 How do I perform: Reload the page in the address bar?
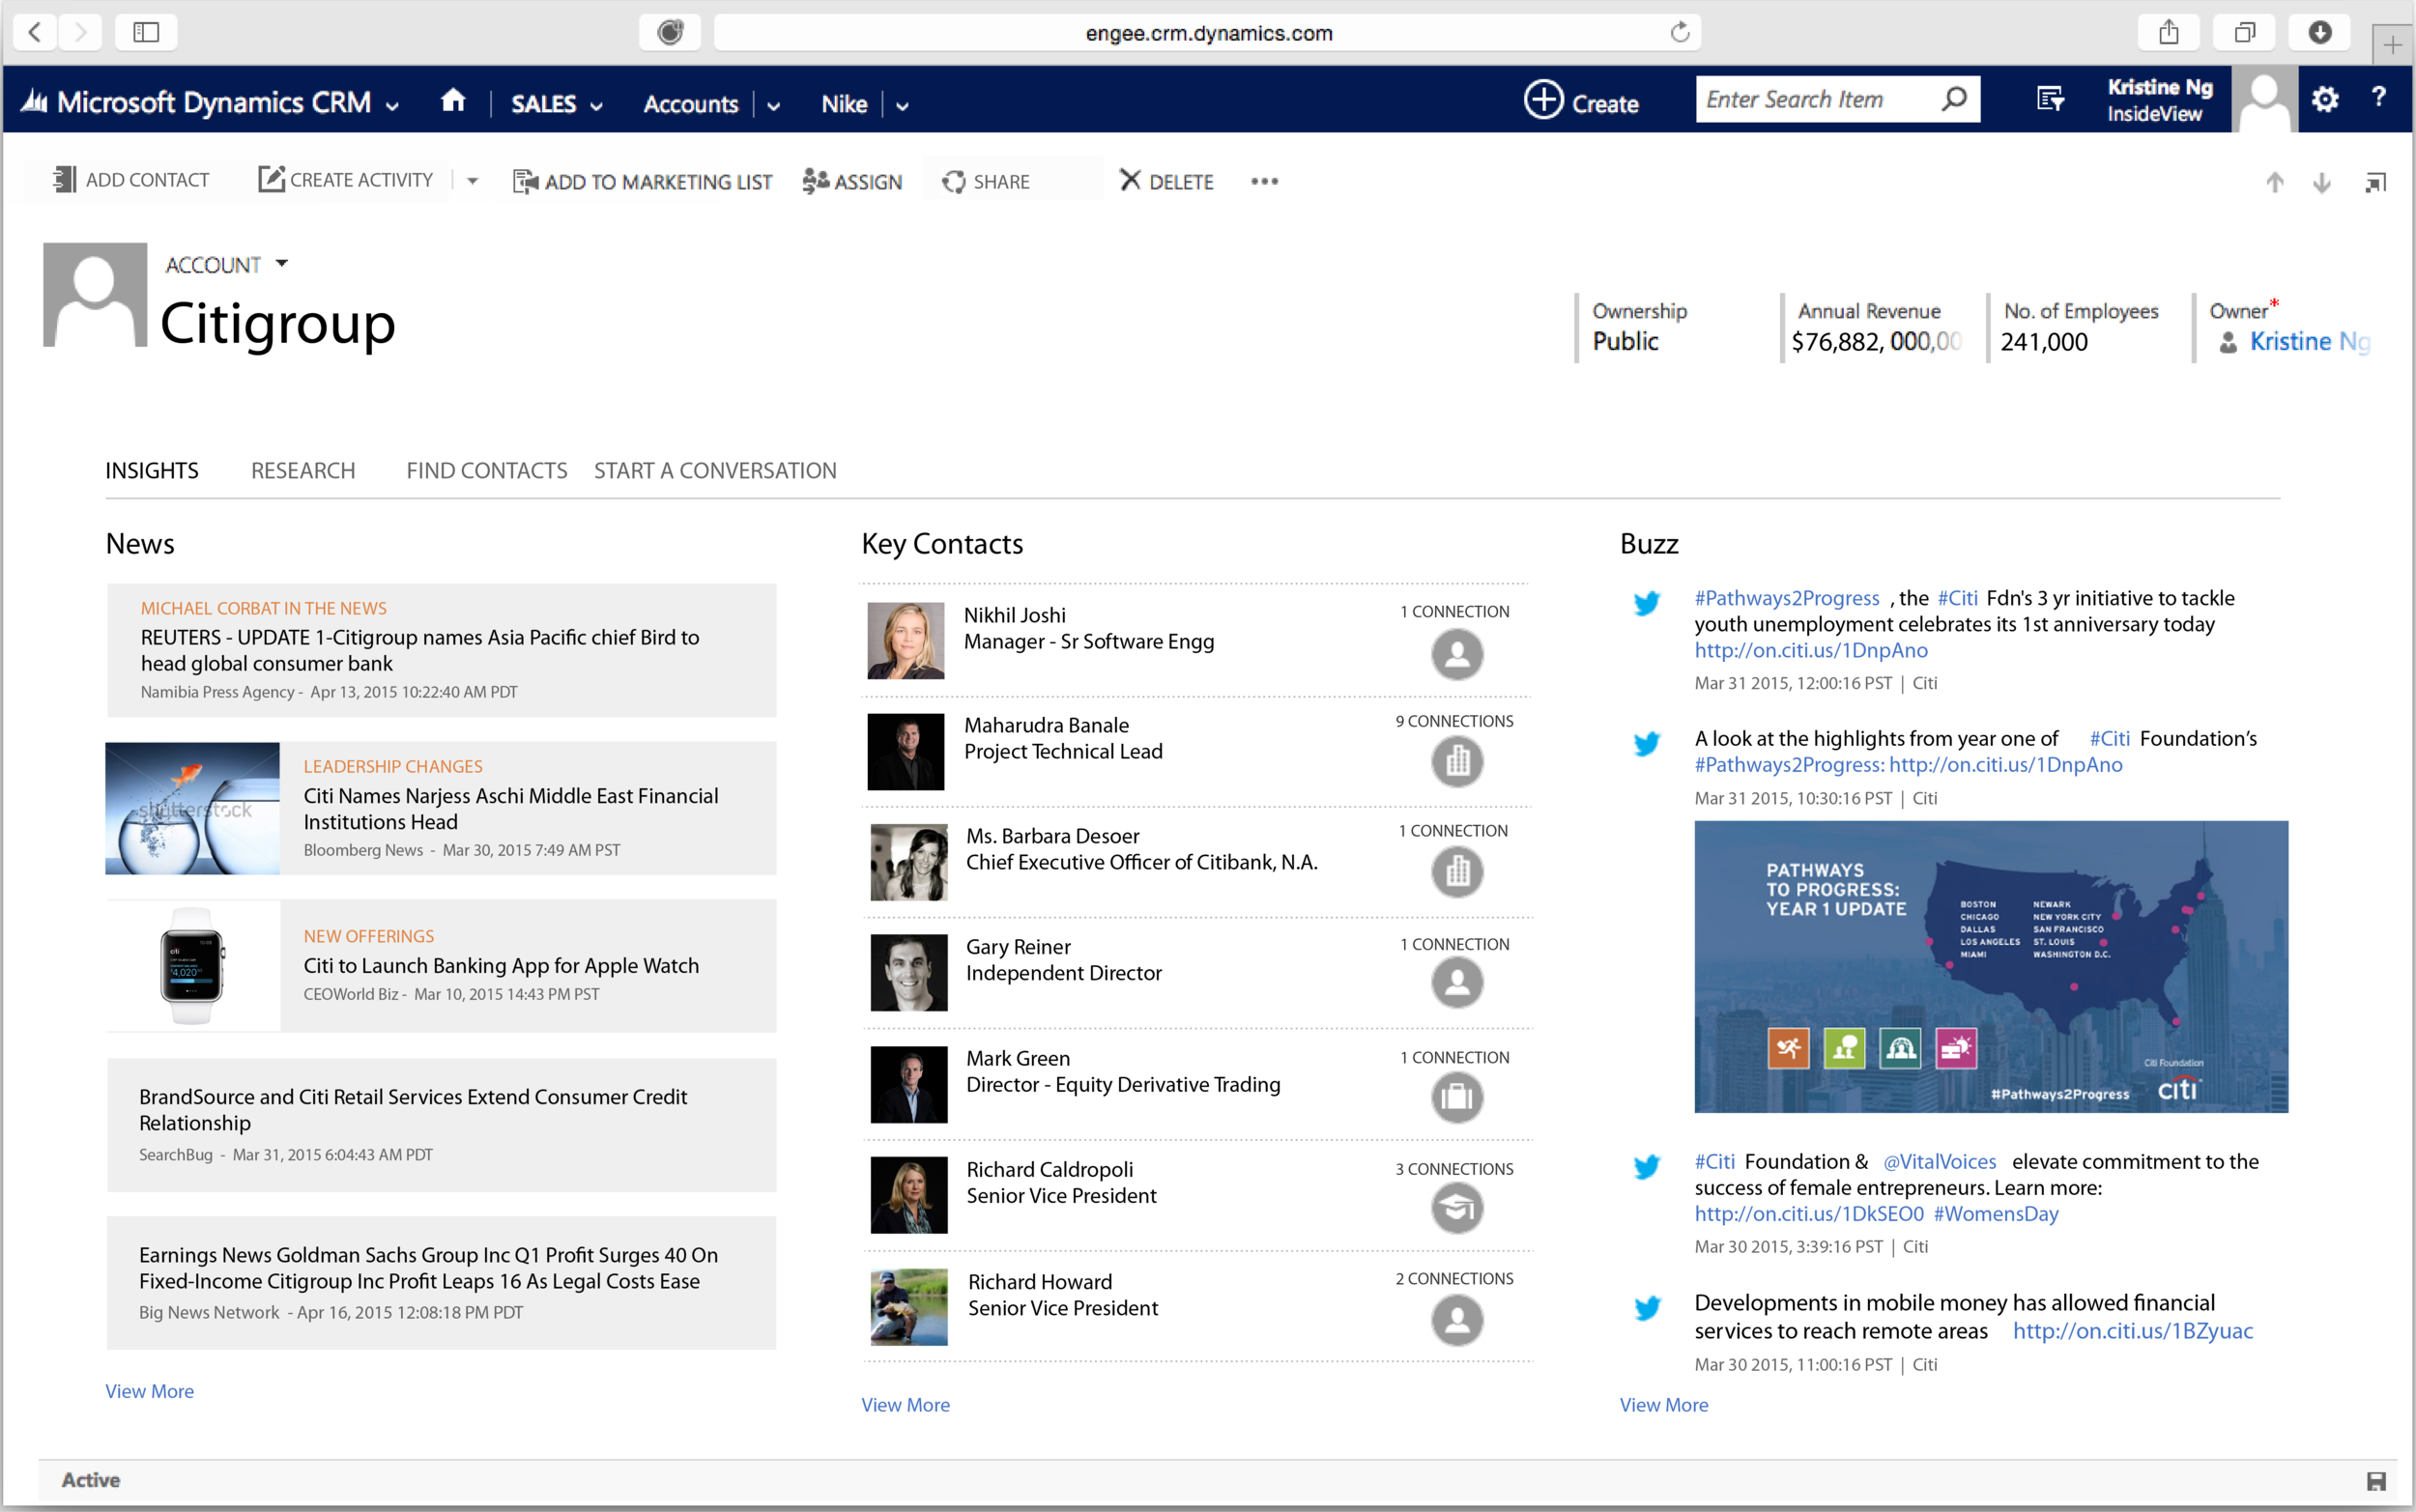point(1680,32)
